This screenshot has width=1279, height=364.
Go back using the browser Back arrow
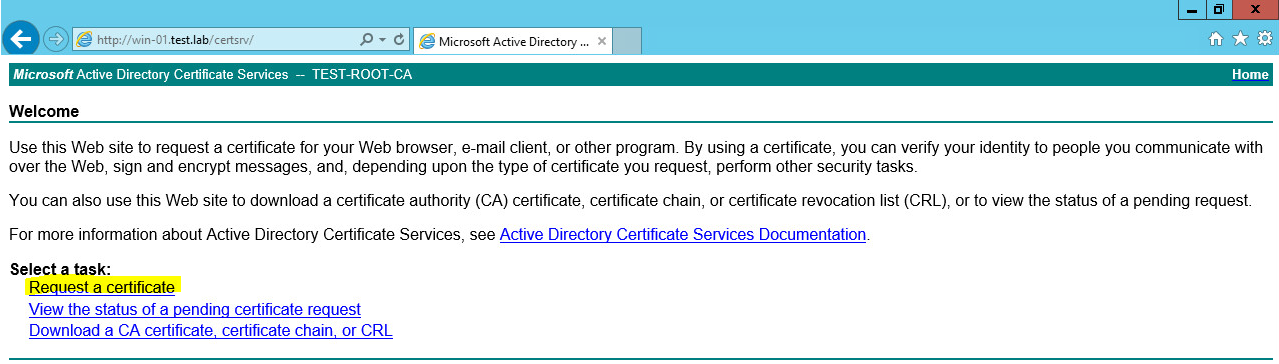21,39
